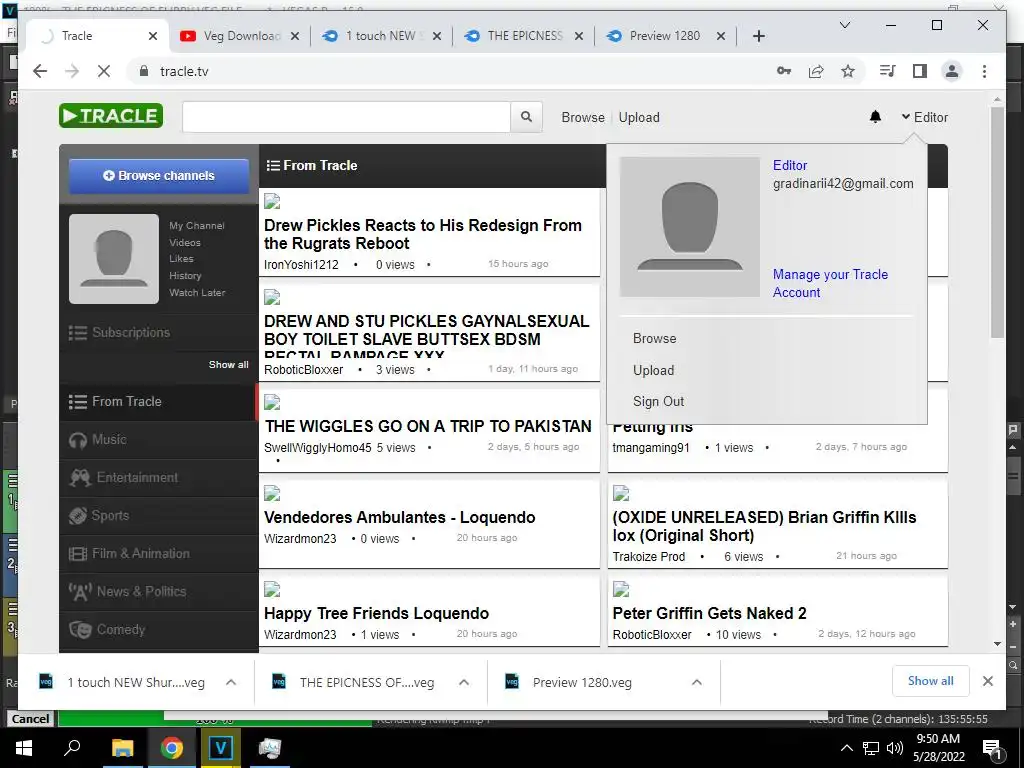Select Upload in account dropdown menu
This screenshot has height=768, width=1024.
click(653, 370)
